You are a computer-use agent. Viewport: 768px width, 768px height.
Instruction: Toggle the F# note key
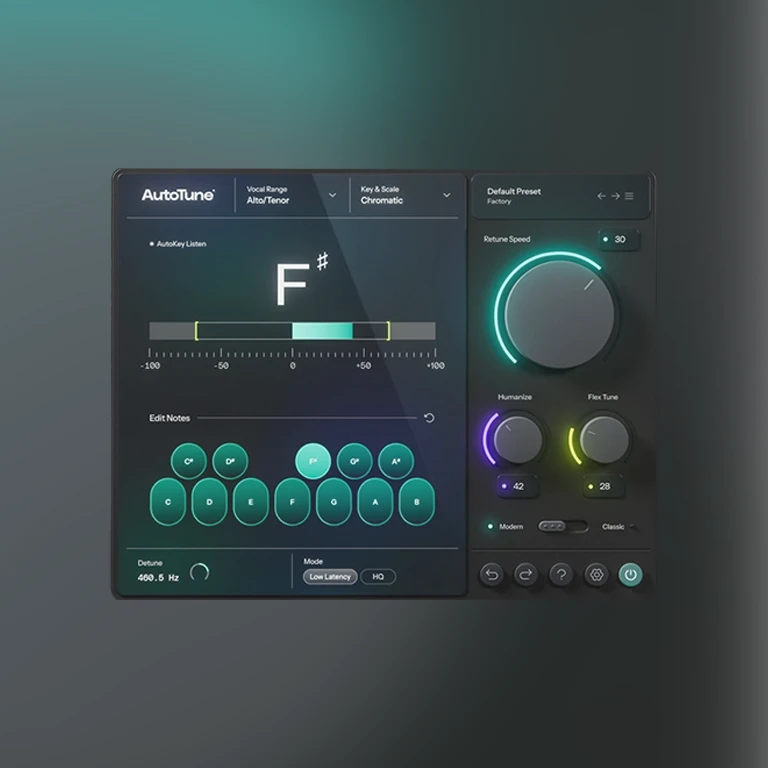click(x=313, y=460)
